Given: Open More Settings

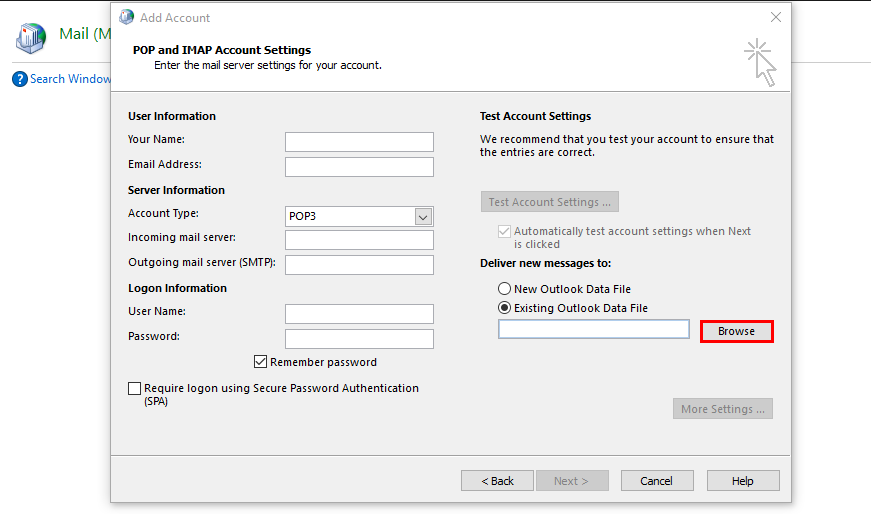Looking at the screenshot, I should coord(723,409).
